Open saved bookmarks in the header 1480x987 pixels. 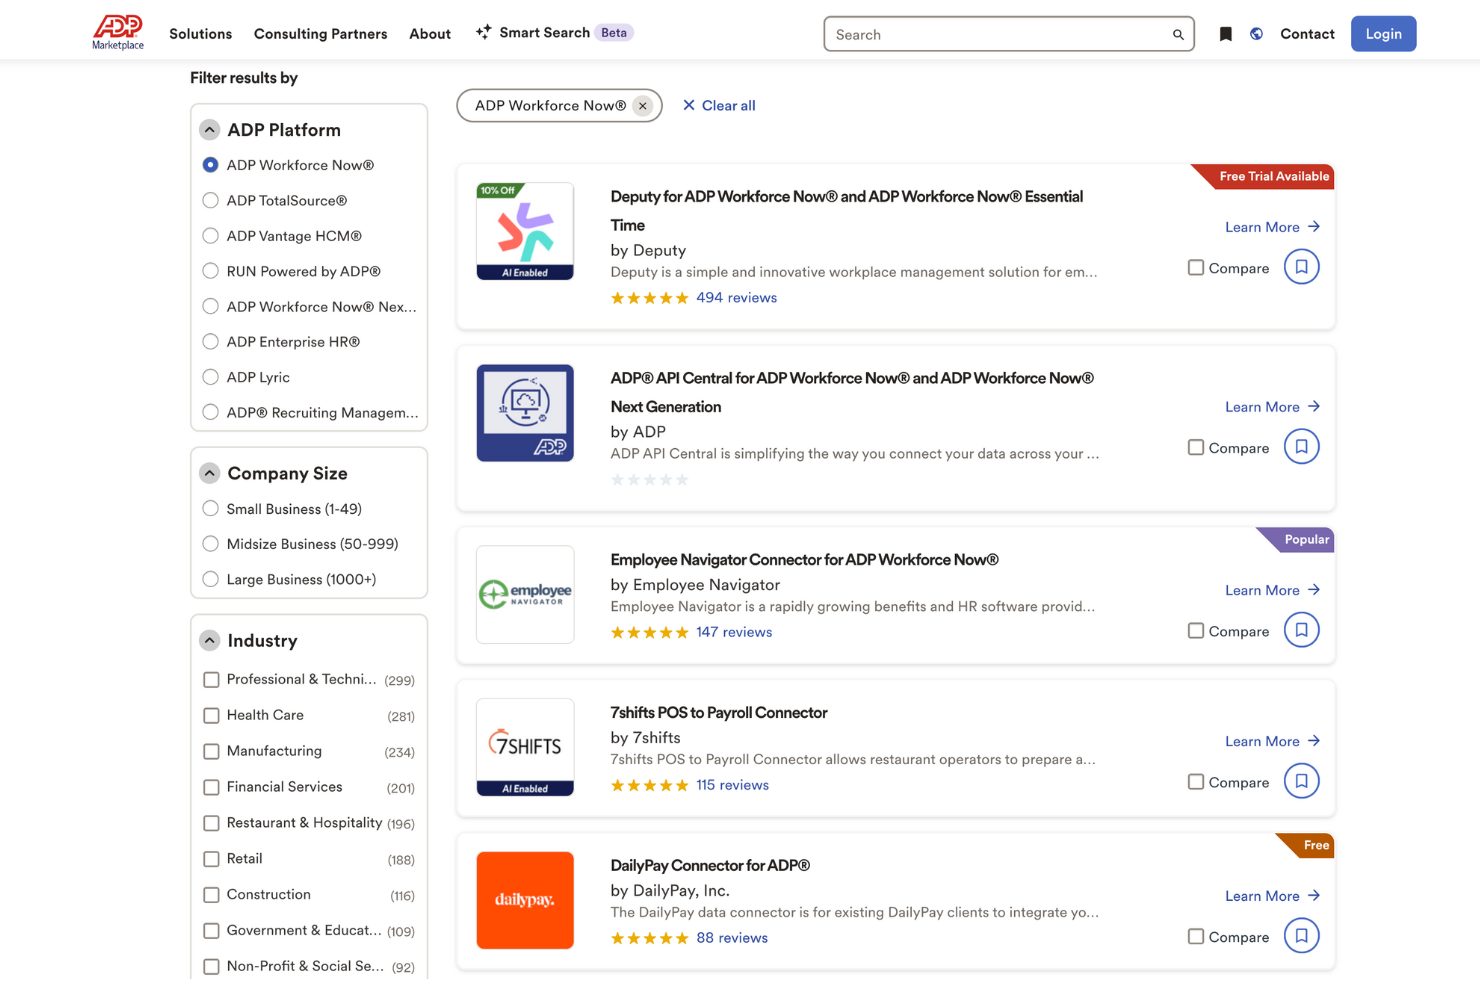1225,34
